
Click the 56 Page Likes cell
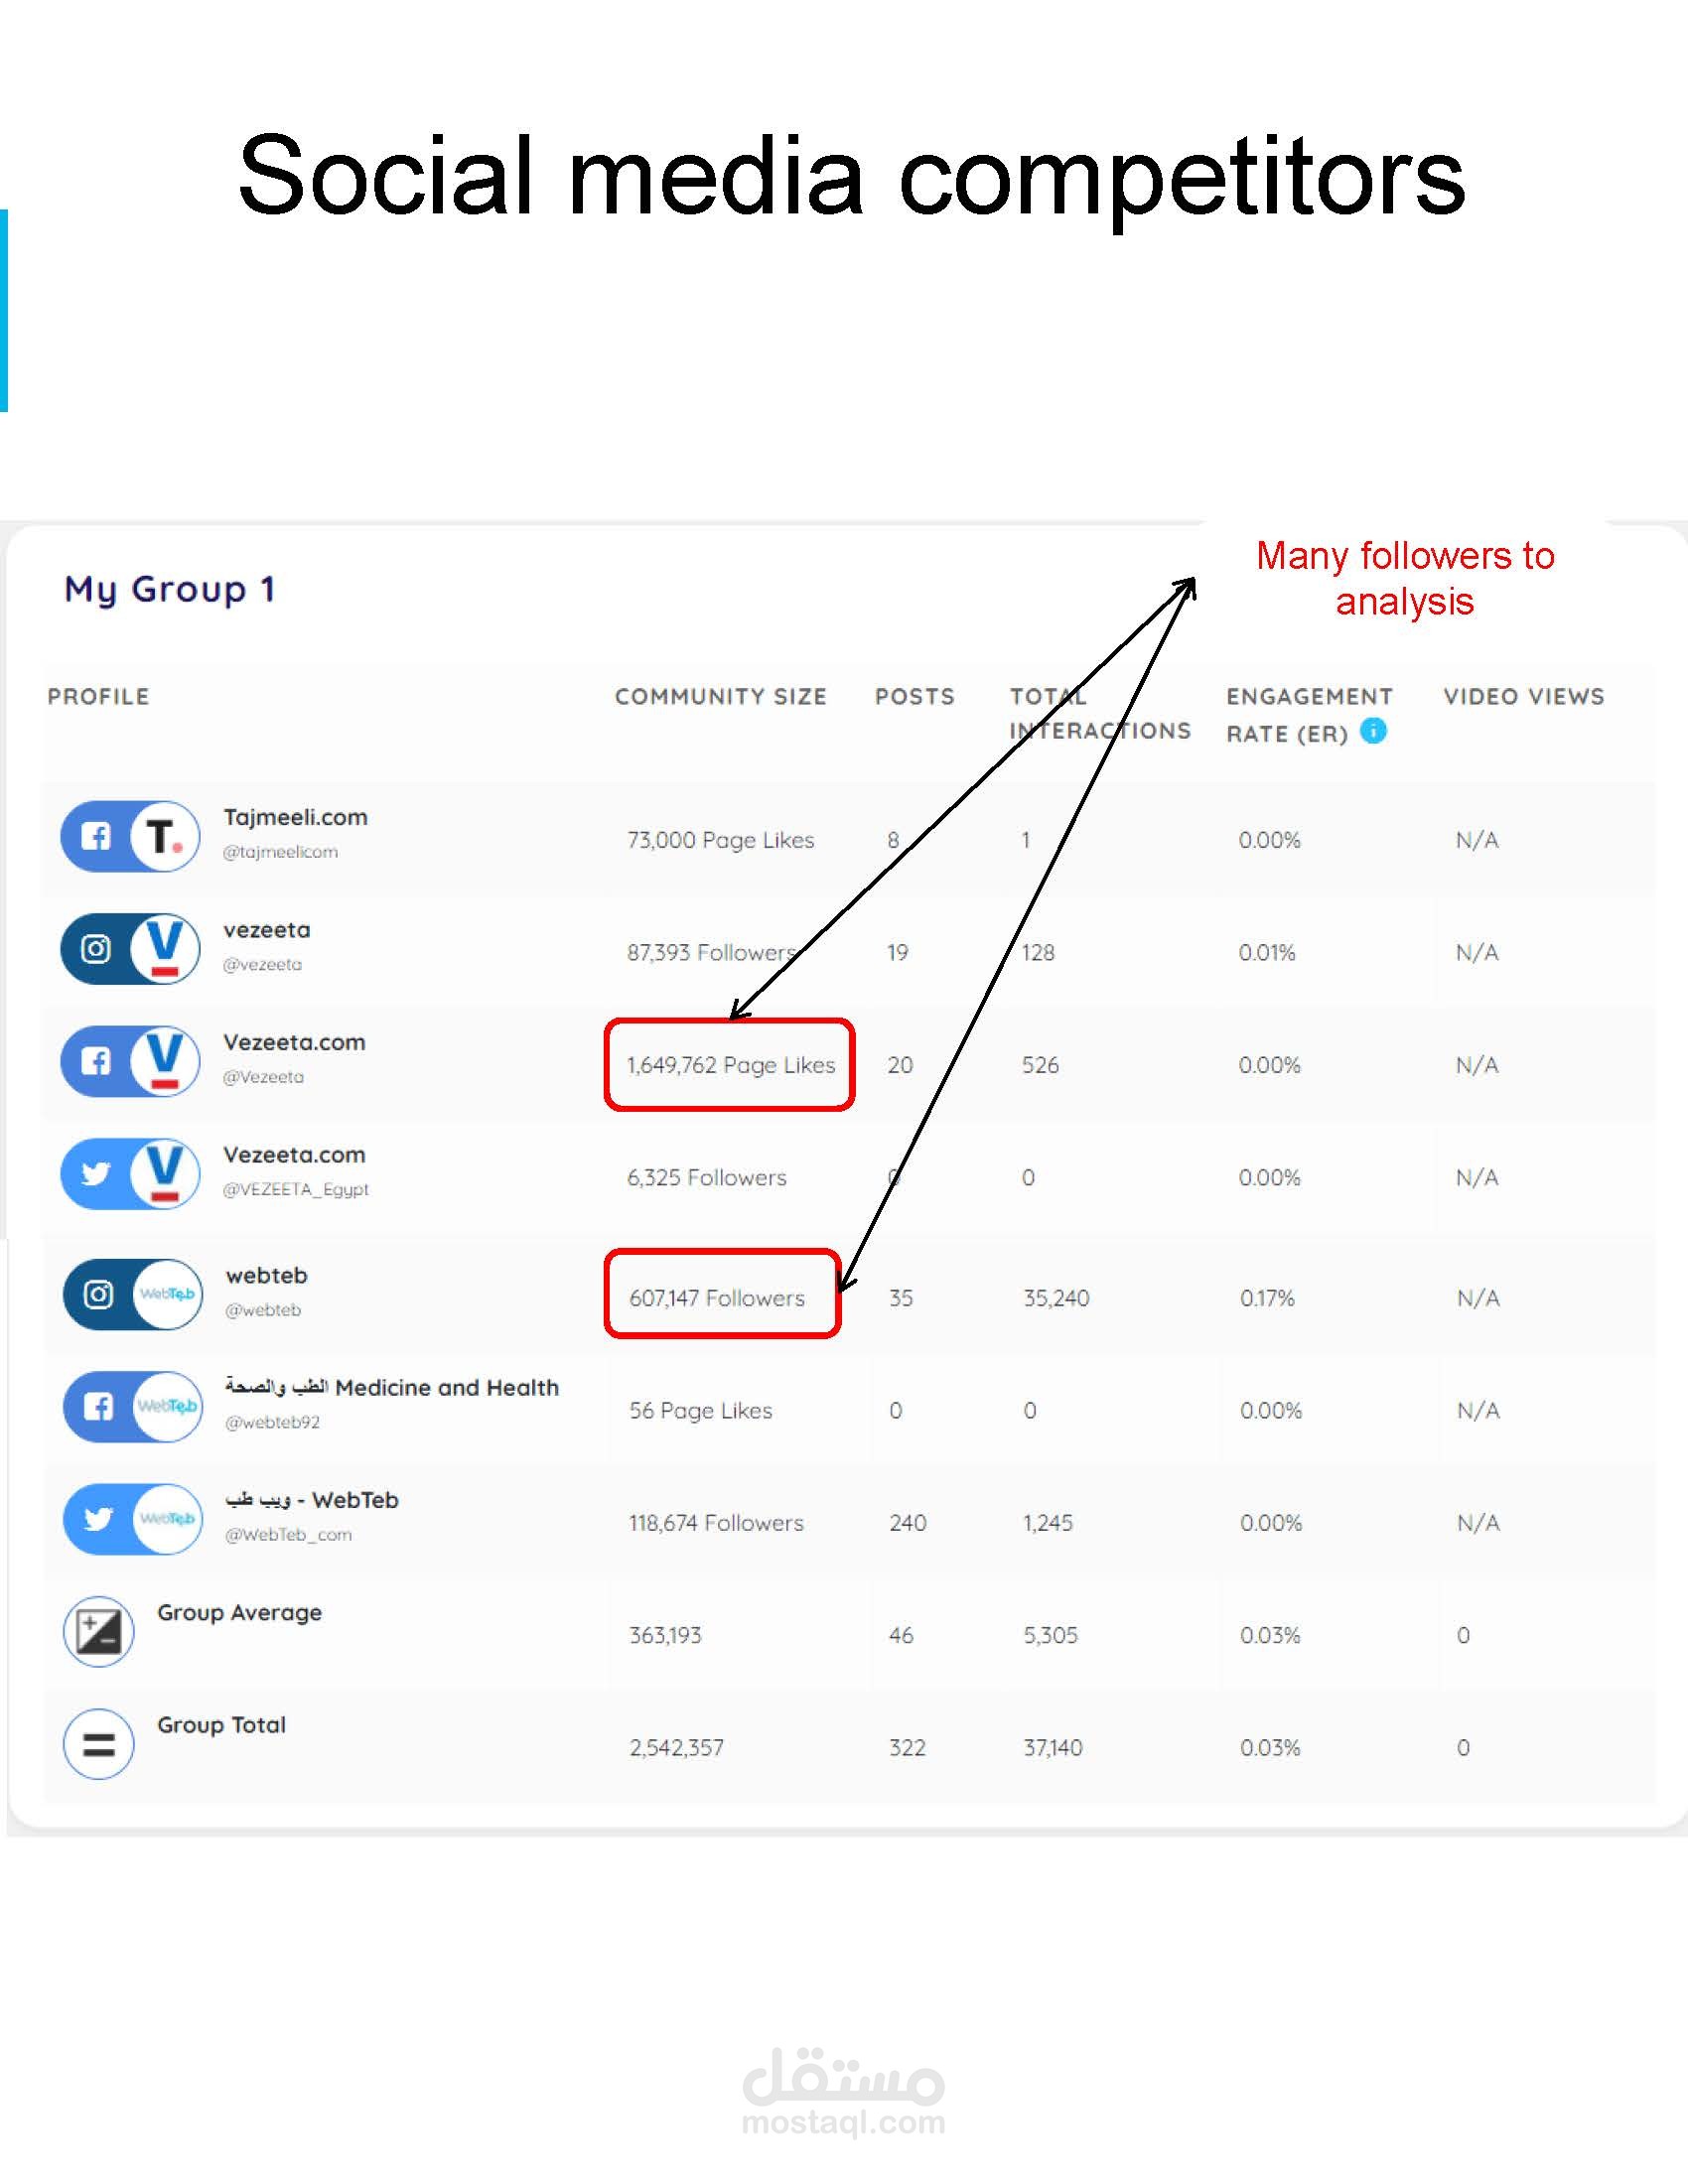pos(701,1410)
